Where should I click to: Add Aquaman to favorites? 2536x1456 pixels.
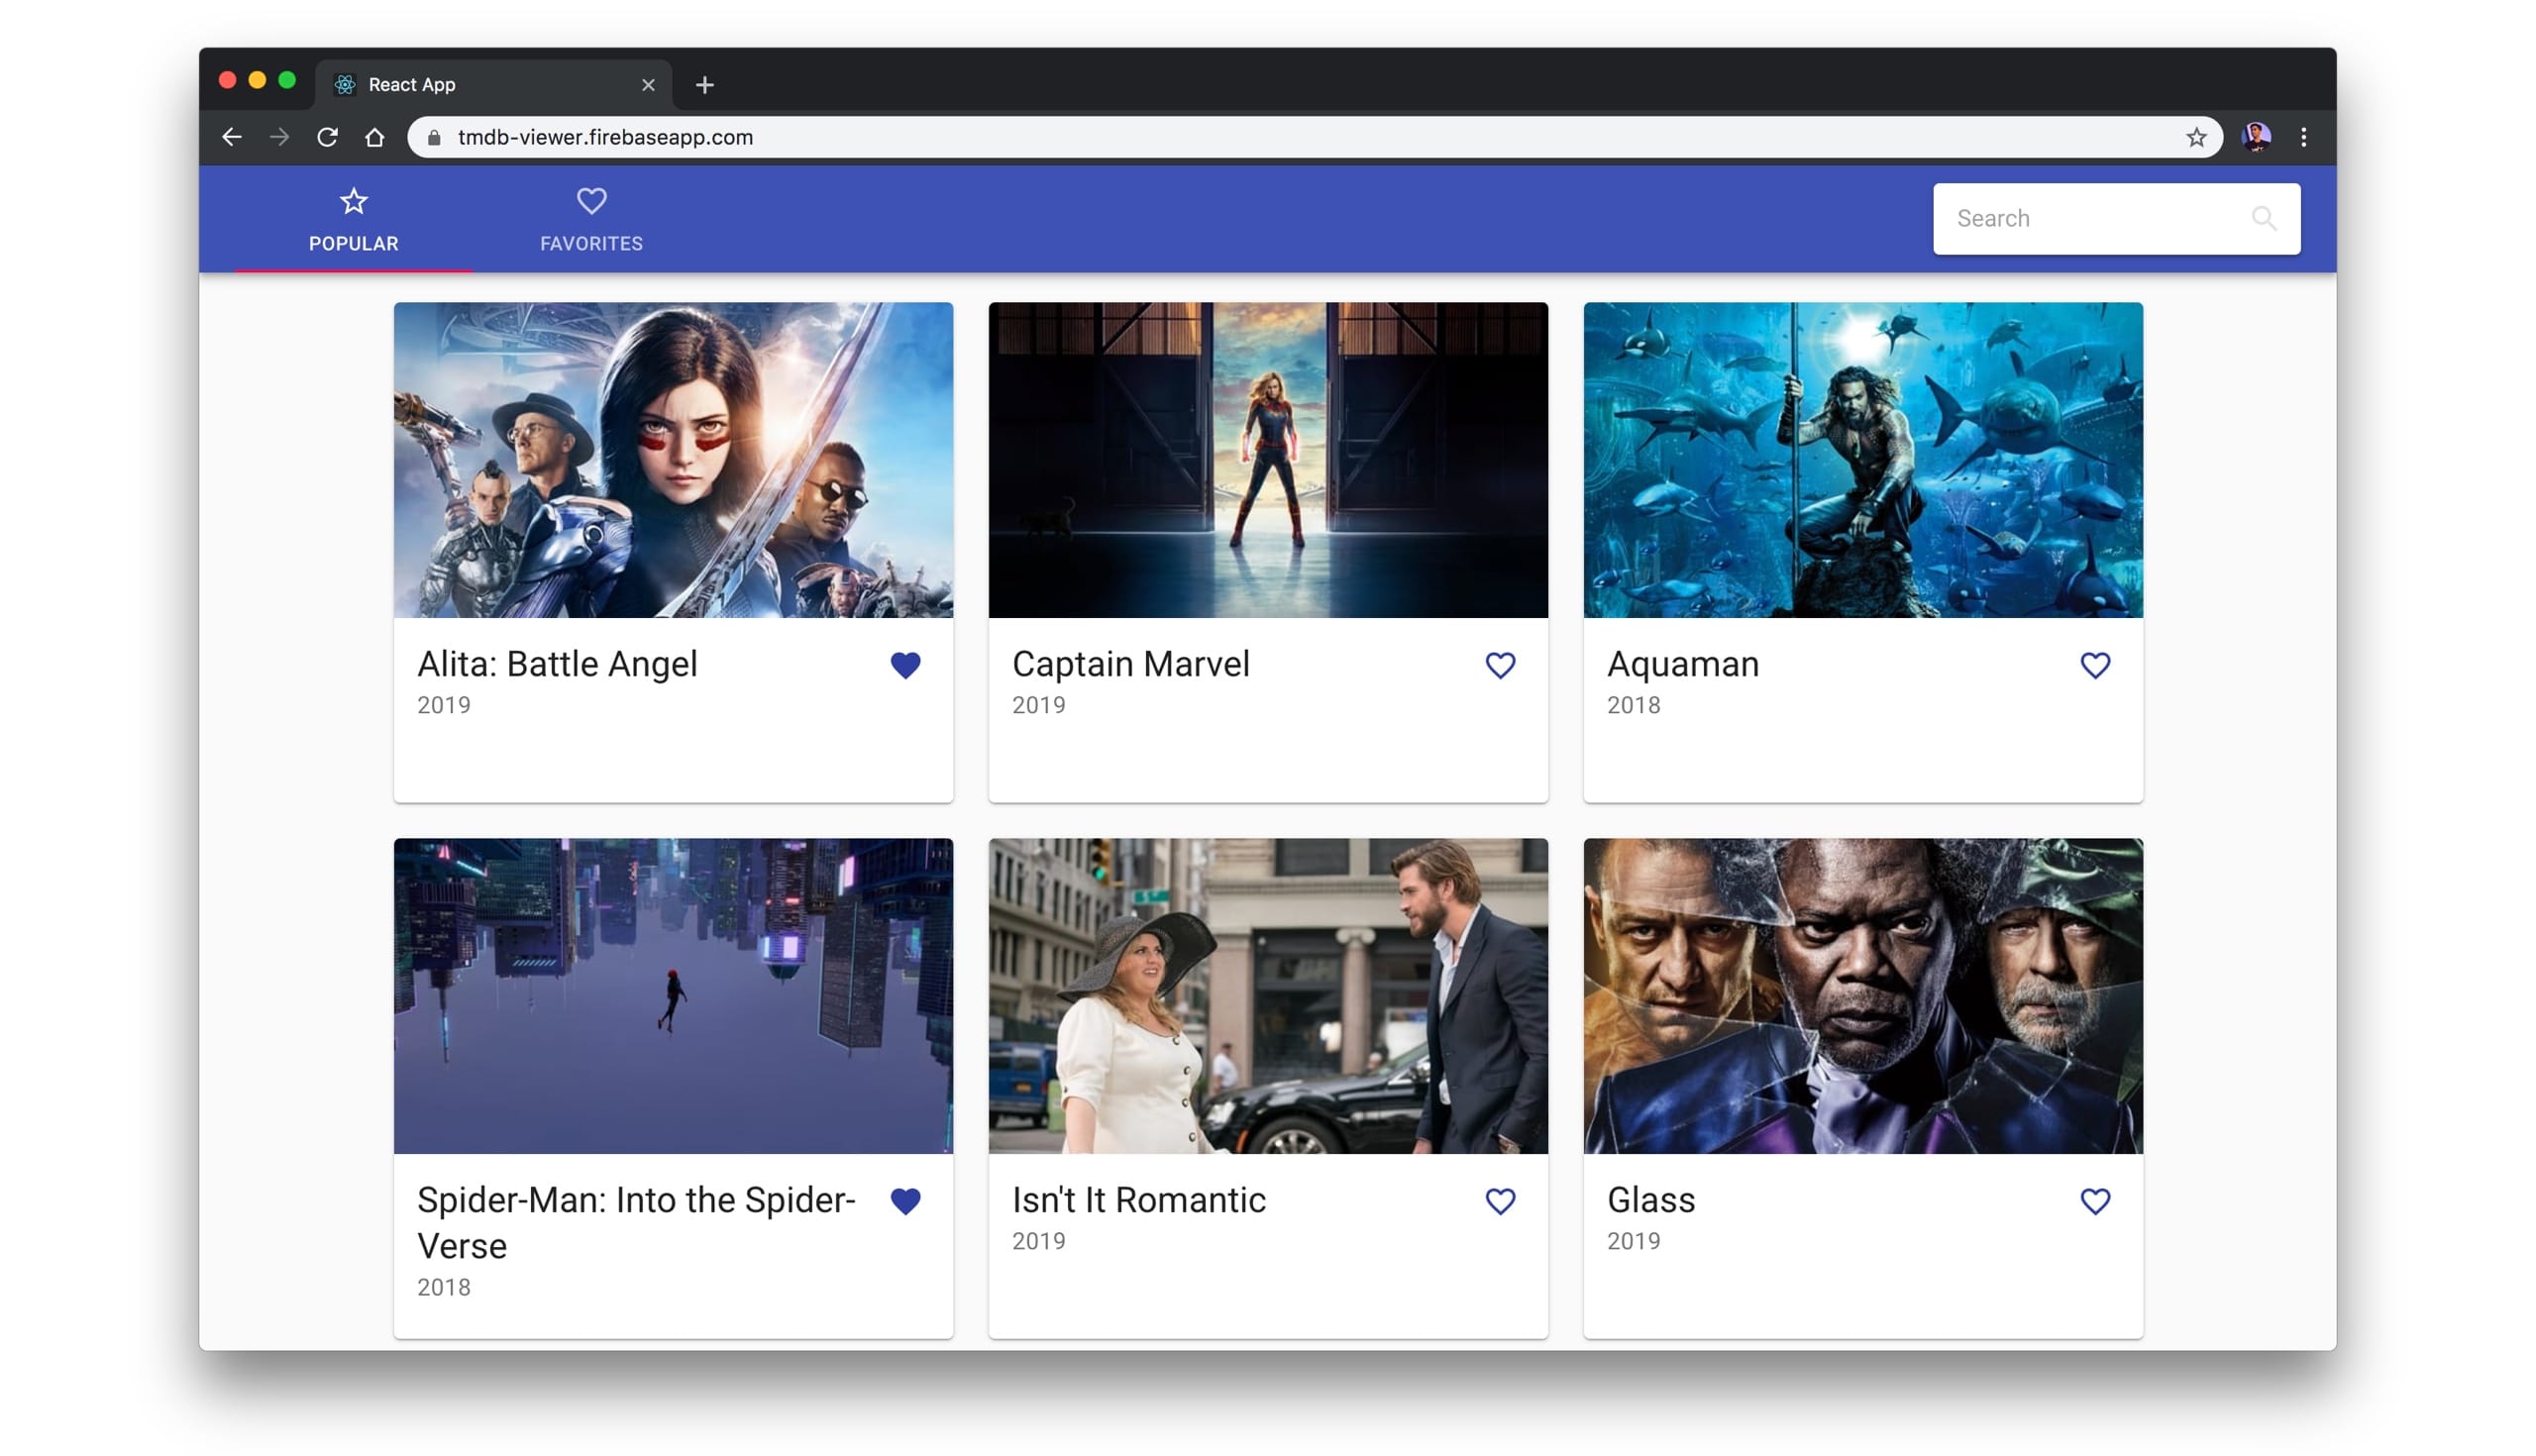2095,665
